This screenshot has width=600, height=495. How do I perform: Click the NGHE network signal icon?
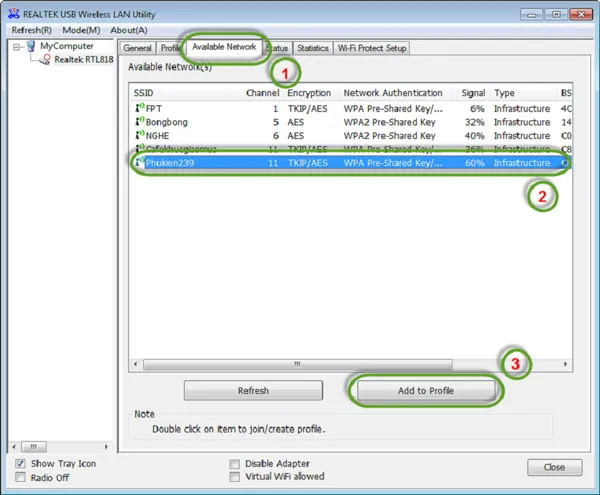click(x=139, y=135)
